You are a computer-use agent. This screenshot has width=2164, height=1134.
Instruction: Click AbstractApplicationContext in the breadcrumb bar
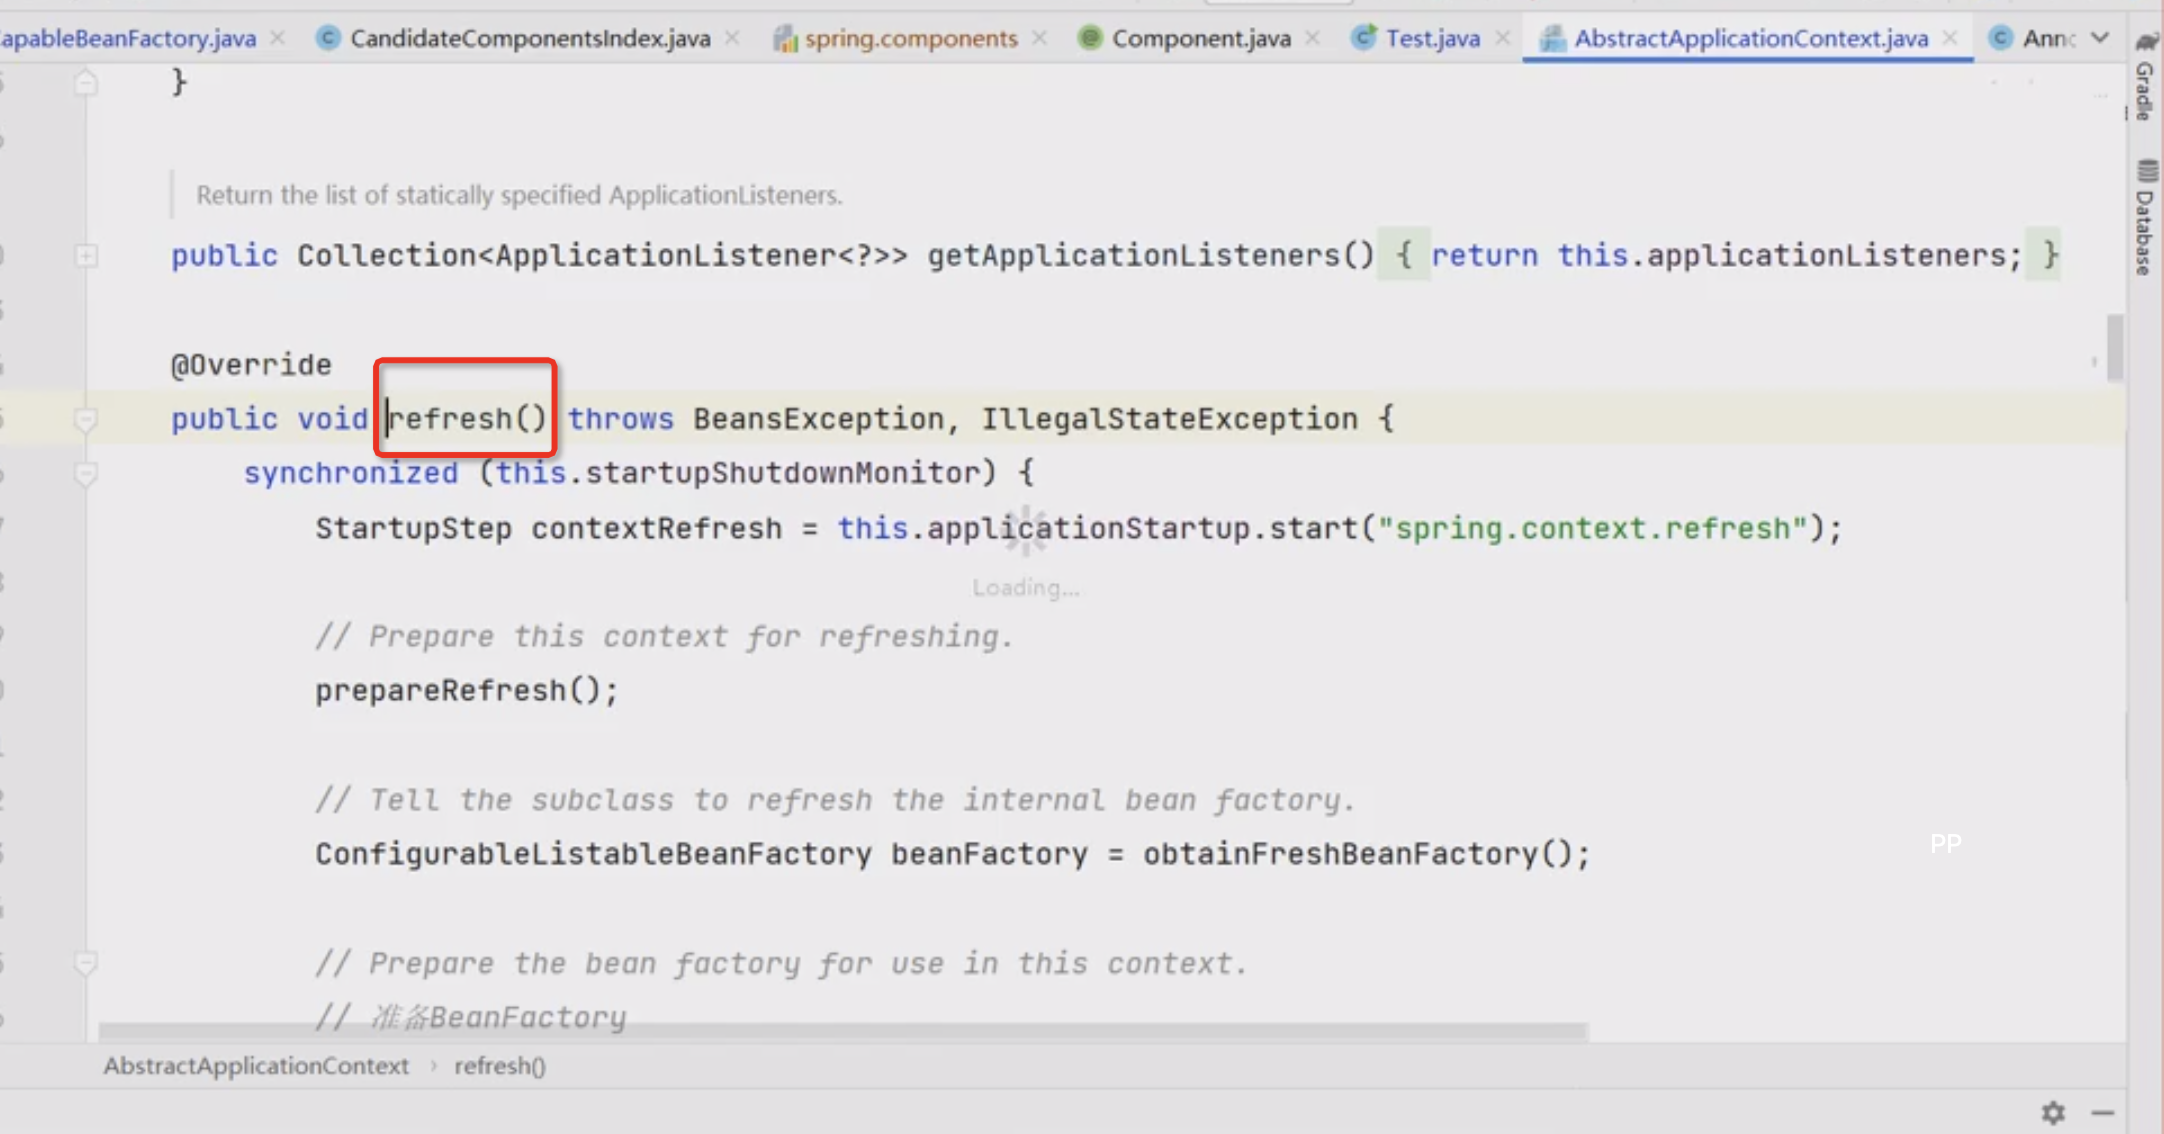click(x=256, y=1066)
